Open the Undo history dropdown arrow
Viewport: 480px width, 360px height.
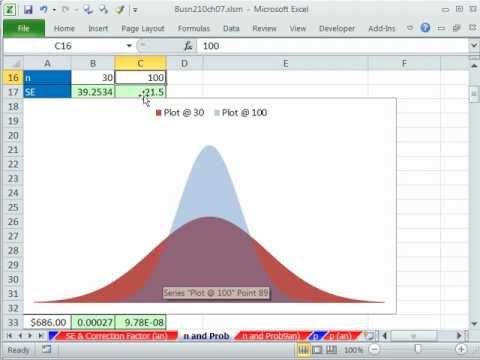tap(54, 10)
